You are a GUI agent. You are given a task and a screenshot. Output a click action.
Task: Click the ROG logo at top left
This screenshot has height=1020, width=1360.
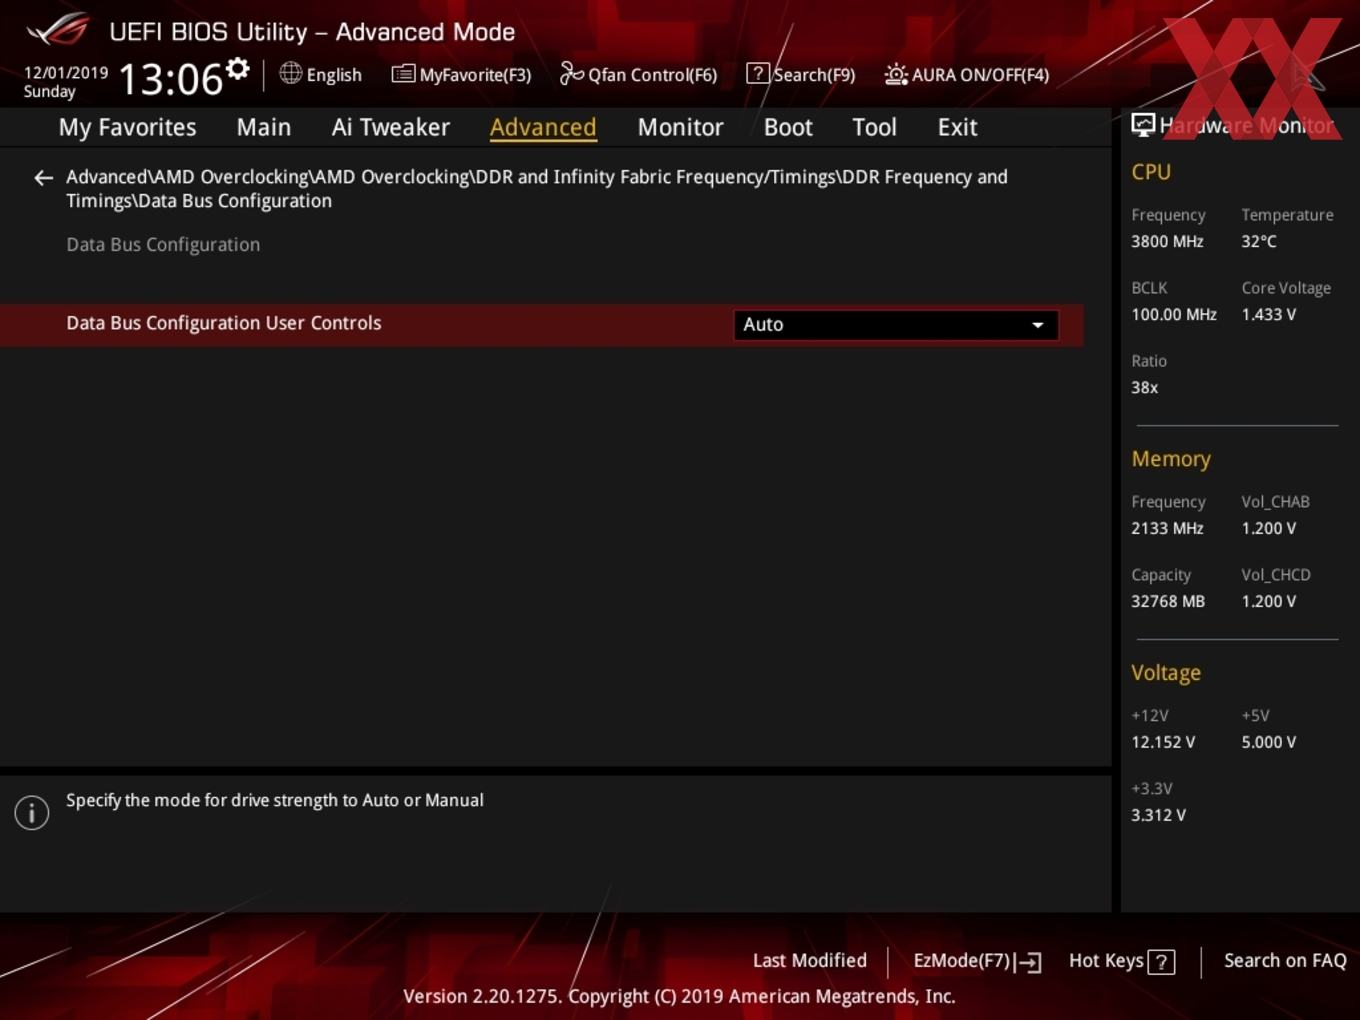[57, 29]
